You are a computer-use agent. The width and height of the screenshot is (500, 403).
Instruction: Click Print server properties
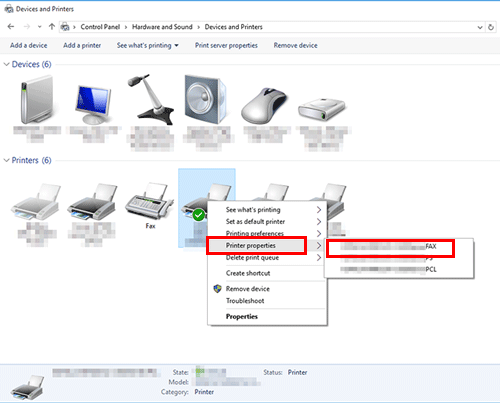point(226,45)
